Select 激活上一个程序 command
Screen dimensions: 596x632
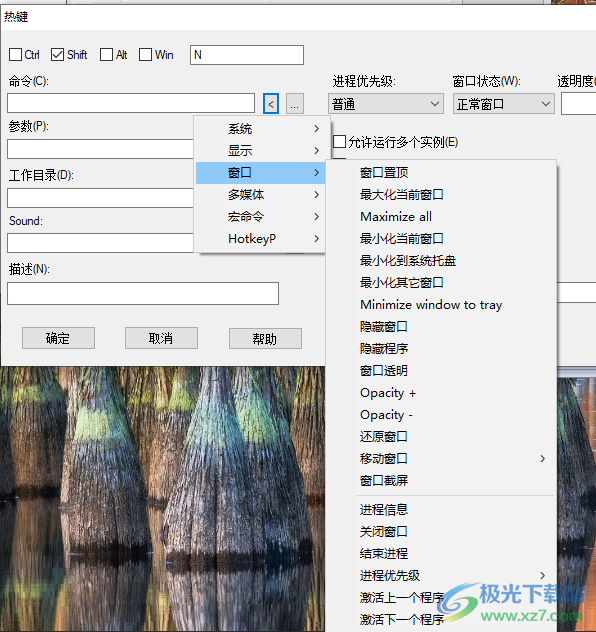coord(441,598)
